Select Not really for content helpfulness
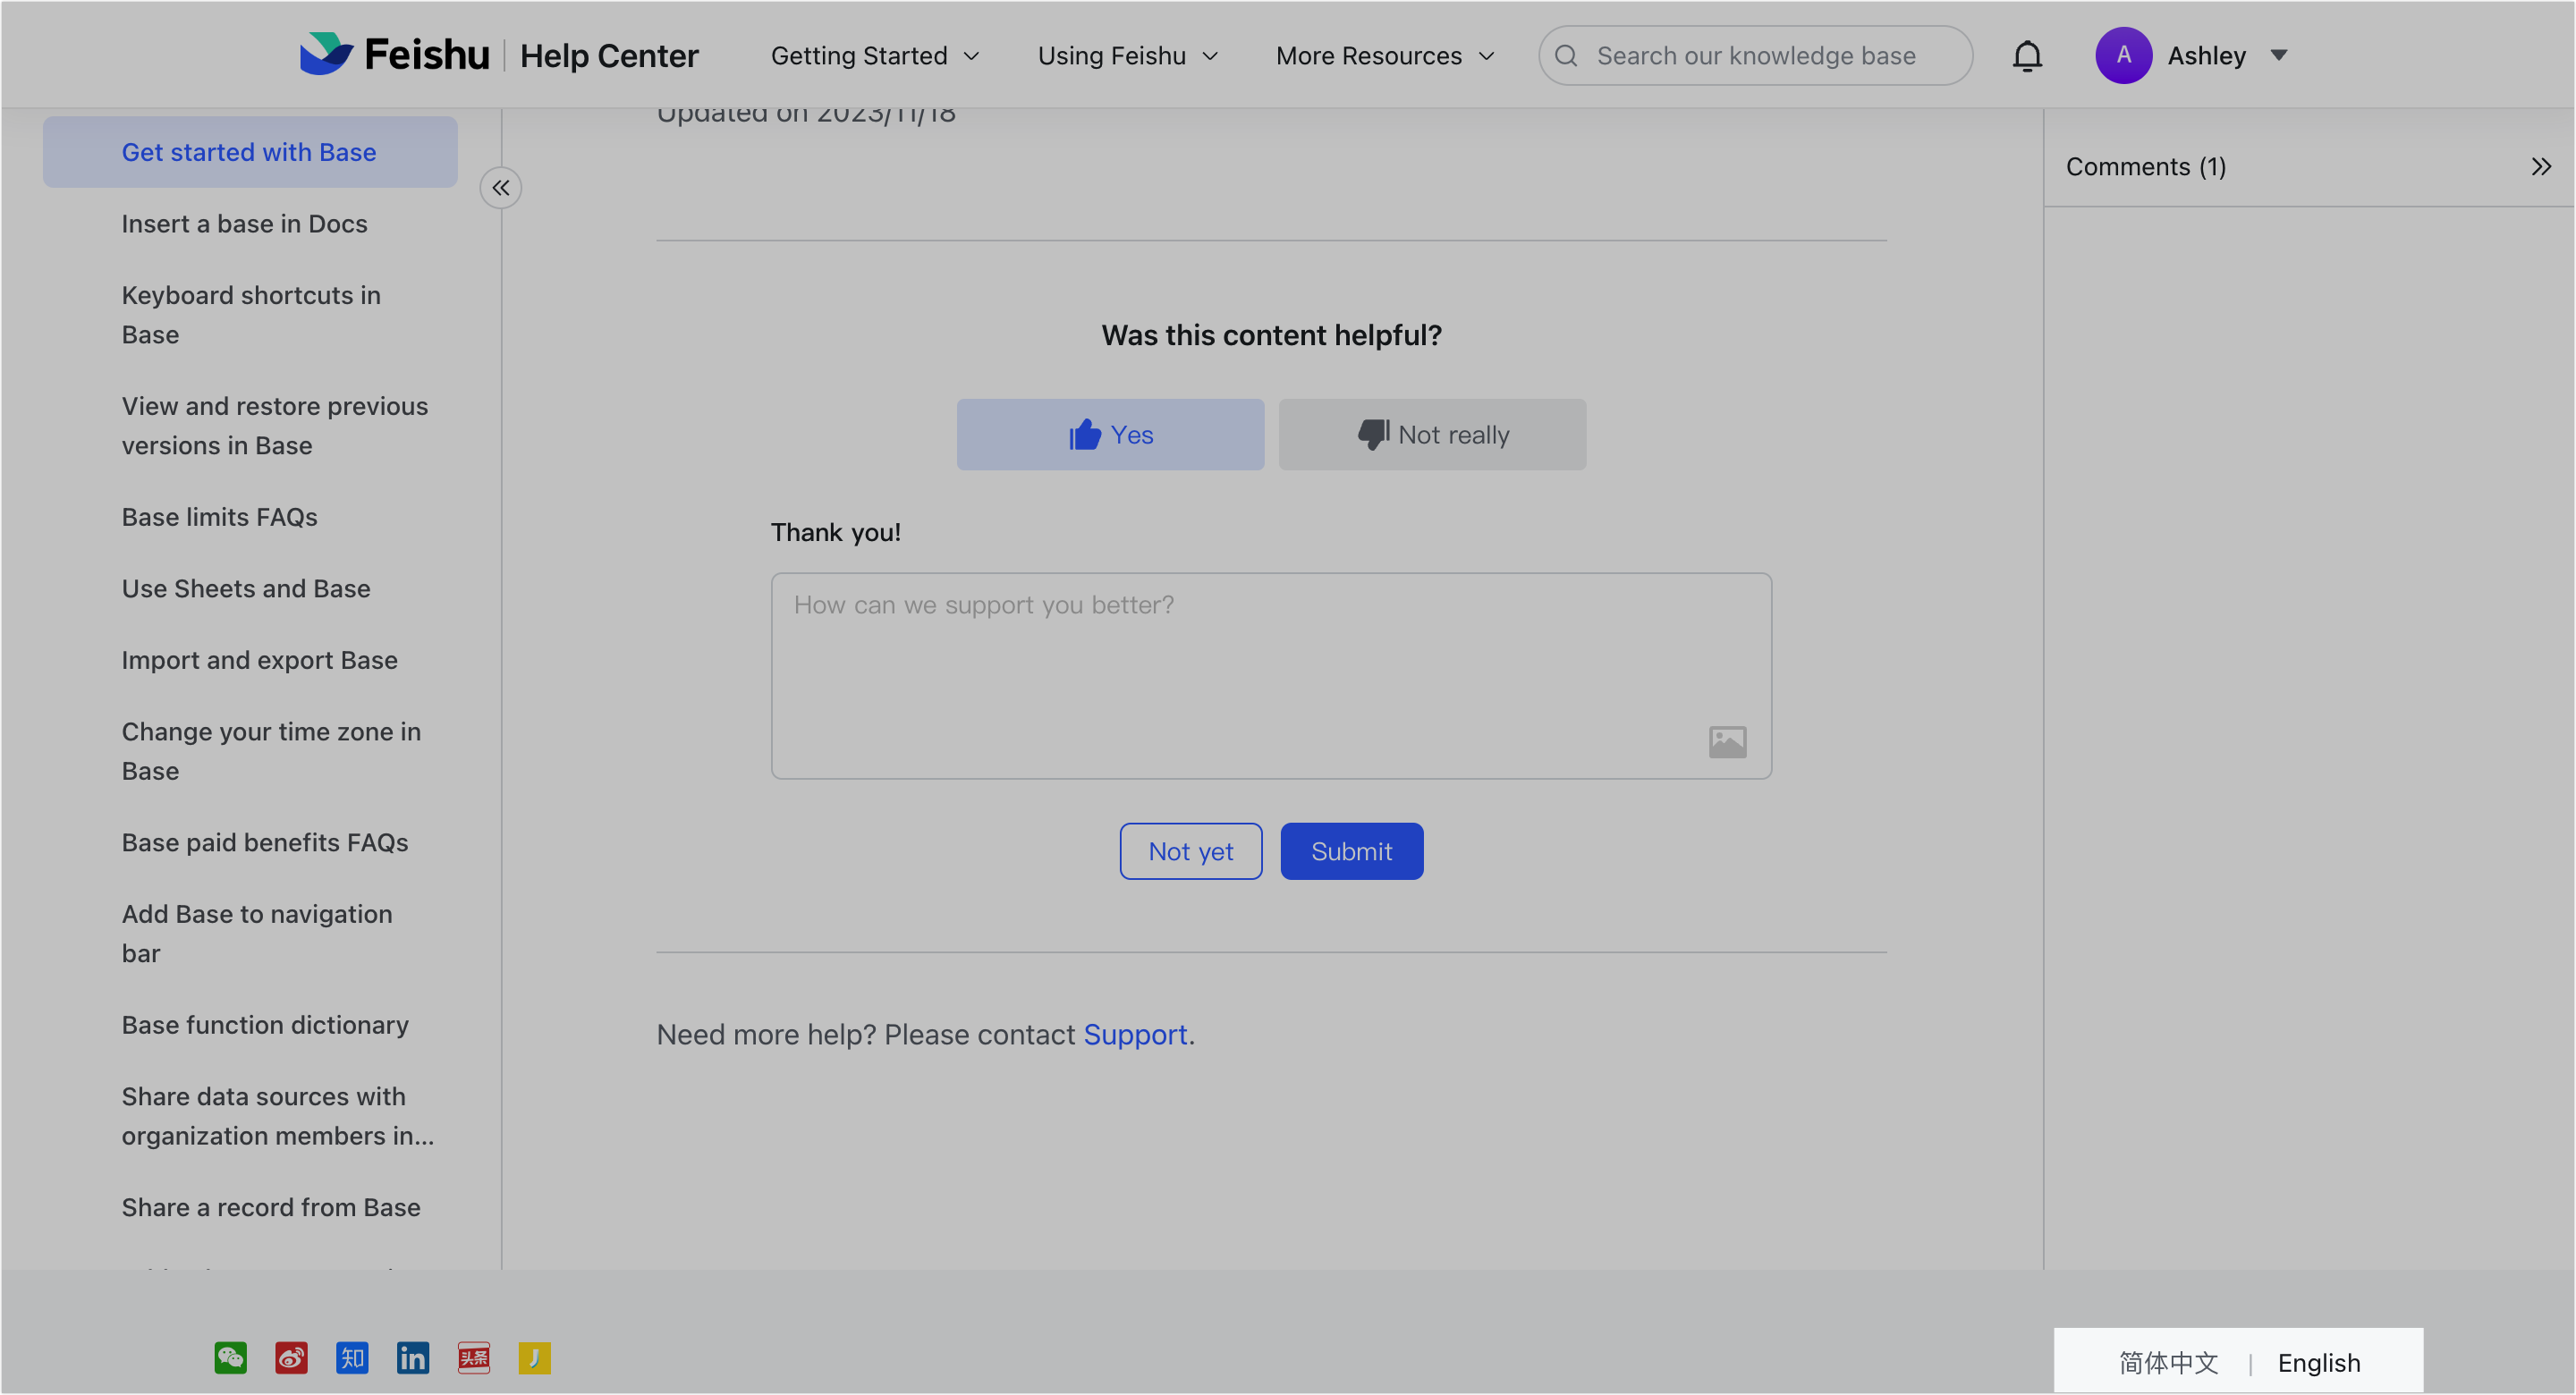 click(x=1432, y=434)
